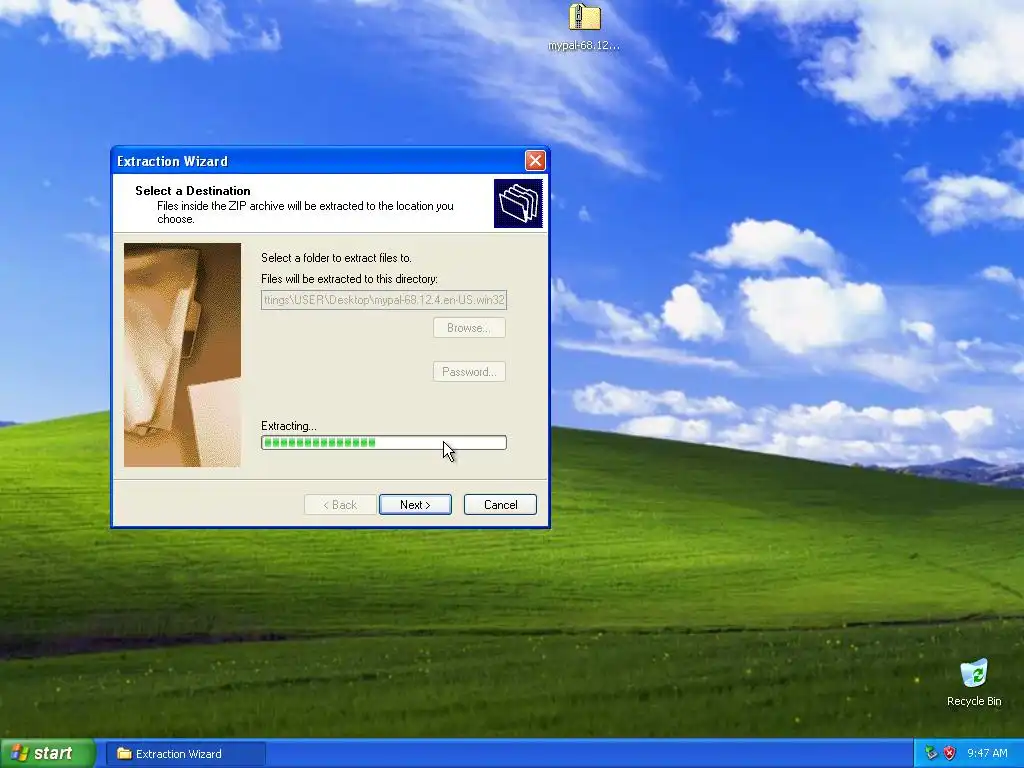Click the Password button
The image size is (1024, 768).
(x=469, y=372)
